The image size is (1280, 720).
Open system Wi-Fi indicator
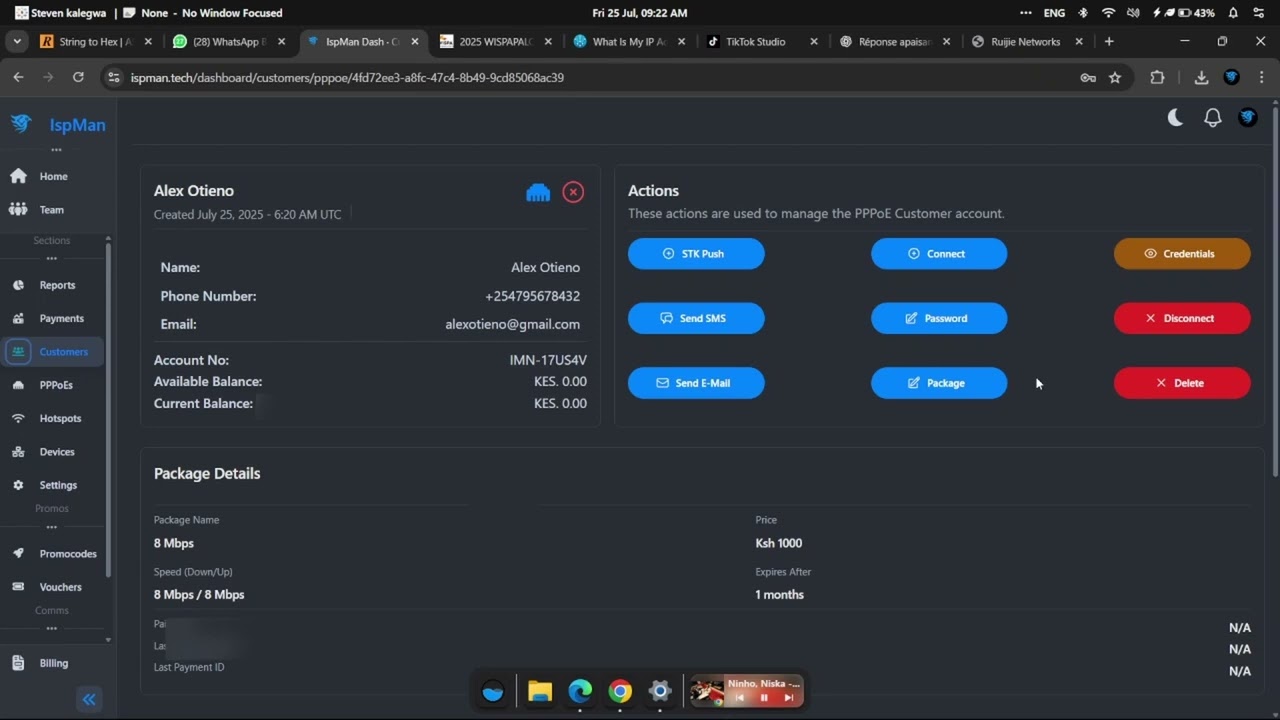[1108, 13]
